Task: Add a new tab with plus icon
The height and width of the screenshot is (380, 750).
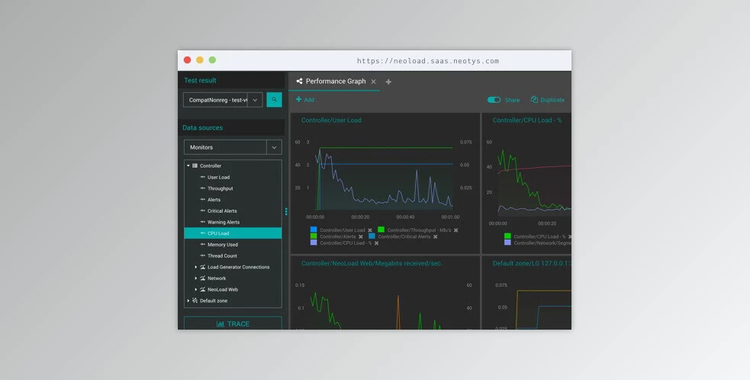Action: (388, 82)
